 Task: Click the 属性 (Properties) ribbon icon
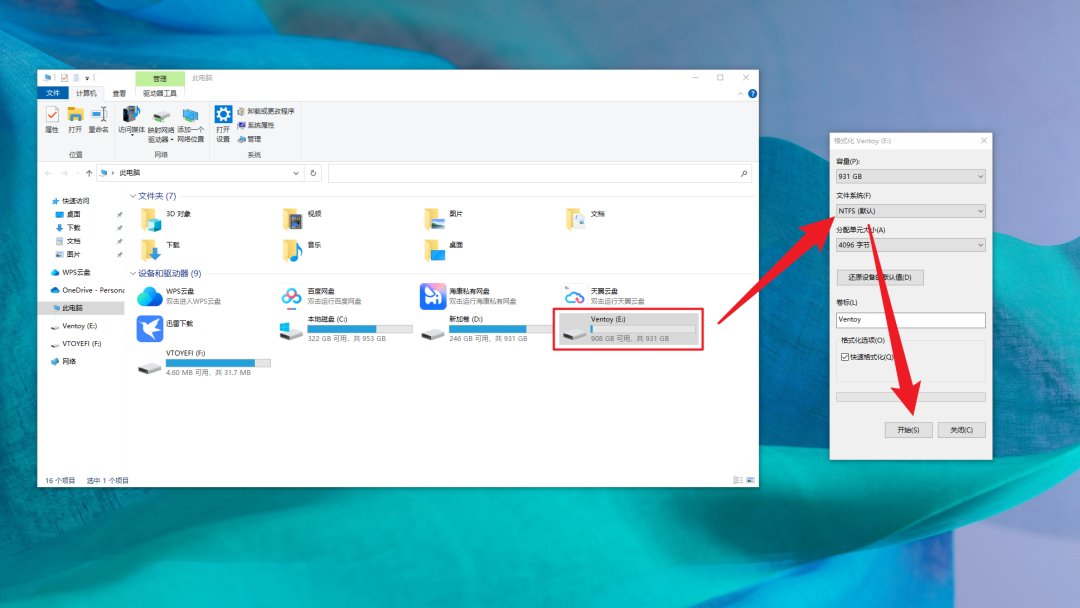[x=52, y=119]
